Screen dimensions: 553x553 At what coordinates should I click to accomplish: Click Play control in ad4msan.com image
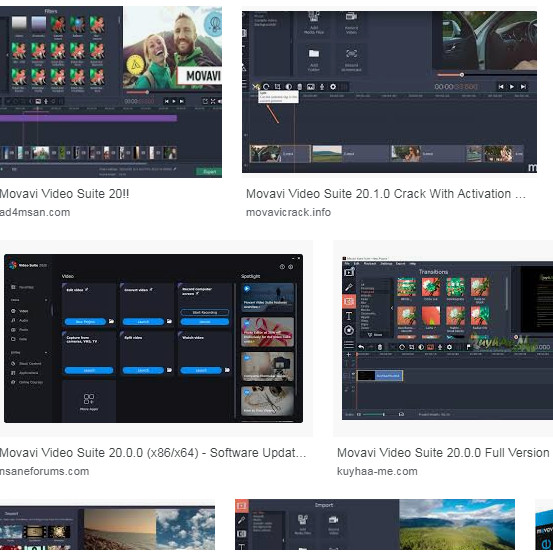[x=174, y=102]
